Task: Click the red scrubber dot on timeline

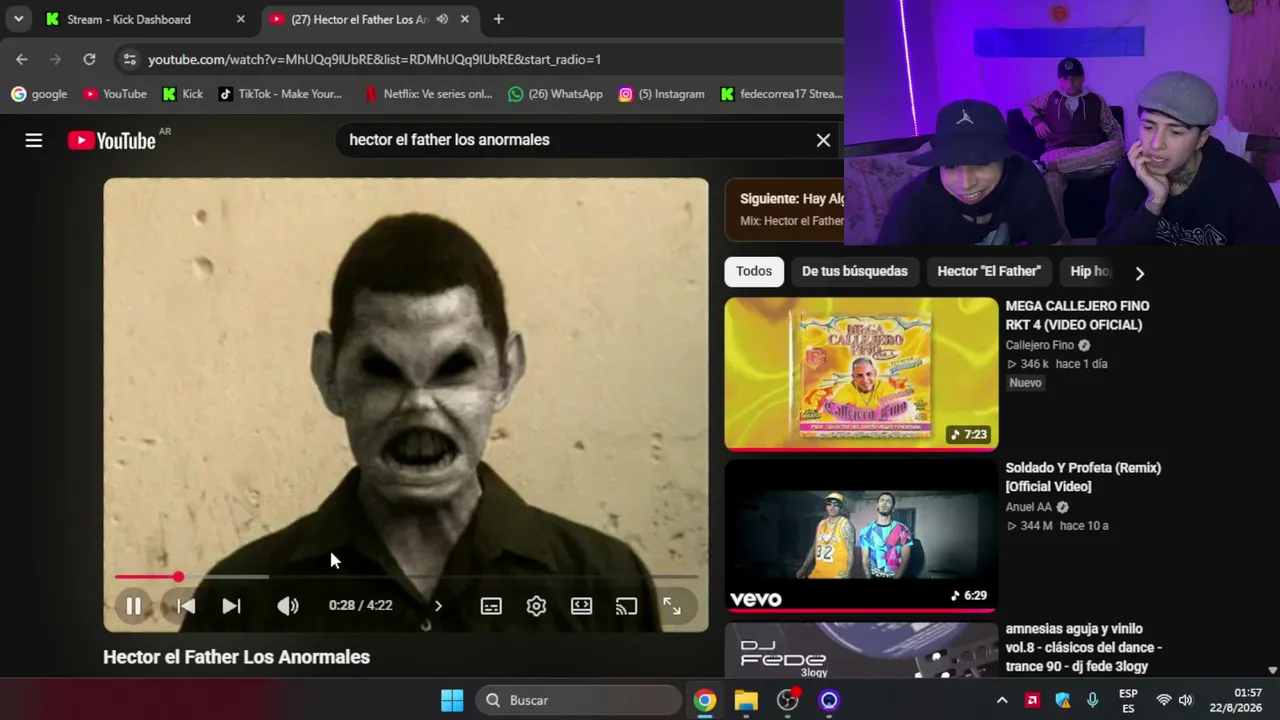Action: [x=178, y=577]
